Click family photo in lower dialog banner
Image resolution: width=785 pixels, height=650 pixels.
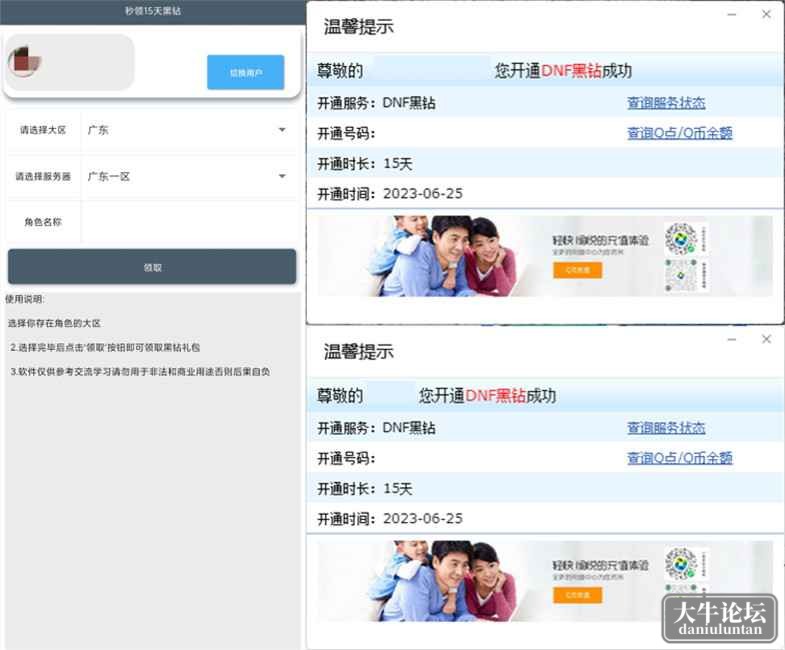click(x=443, y=581)
